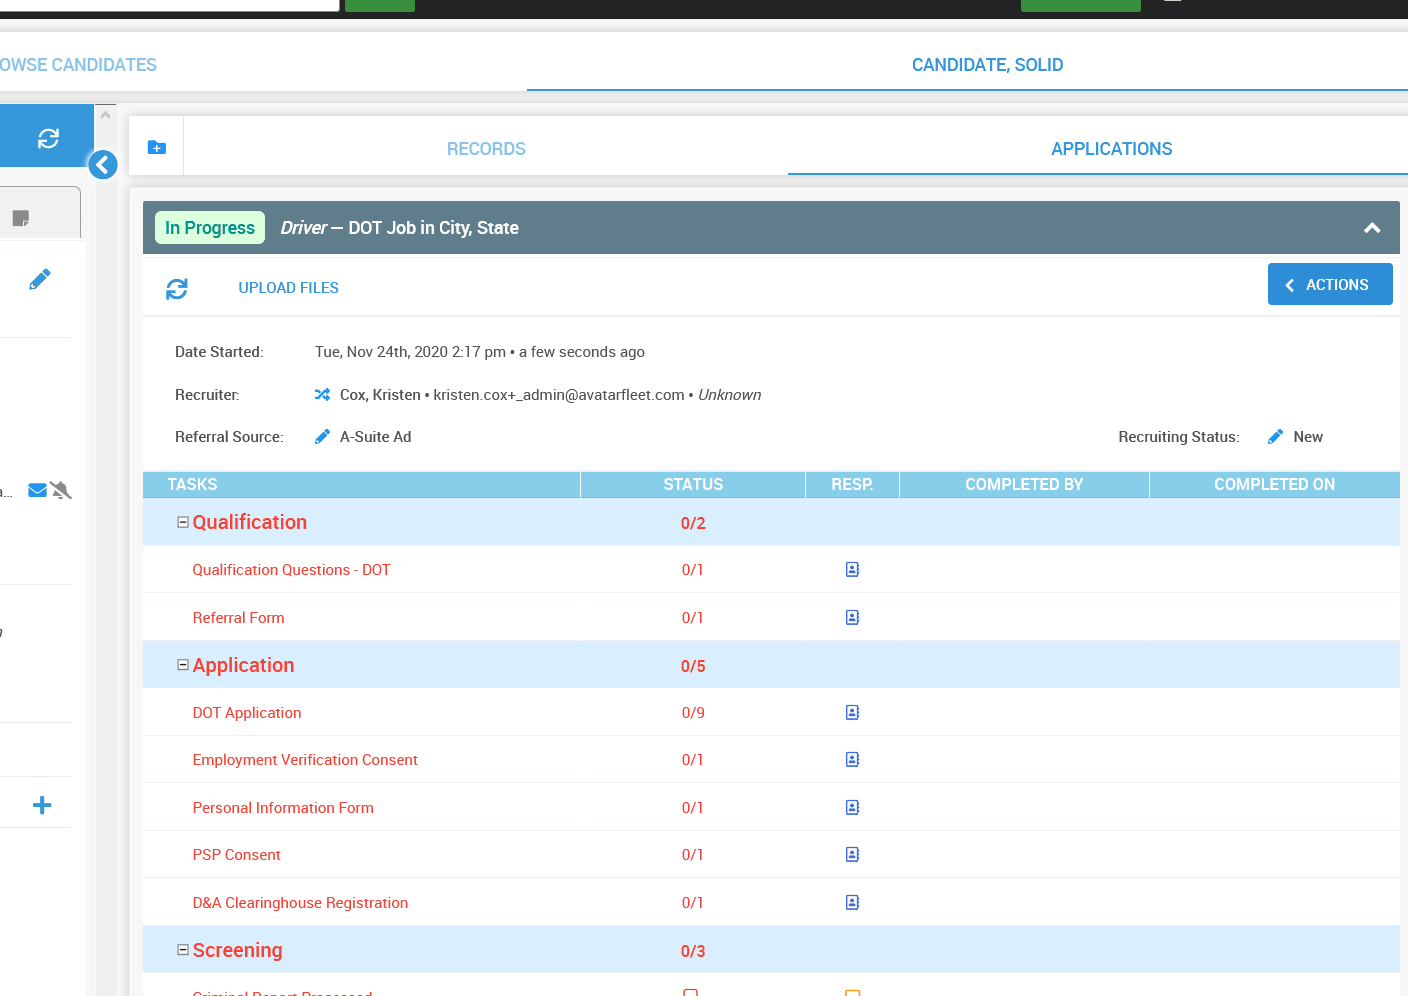Image resolution: width=1408 pixels, height=996 pixels.
Task: Collapse the Driver application panel chevron
Action: [x=1372, y=228]
